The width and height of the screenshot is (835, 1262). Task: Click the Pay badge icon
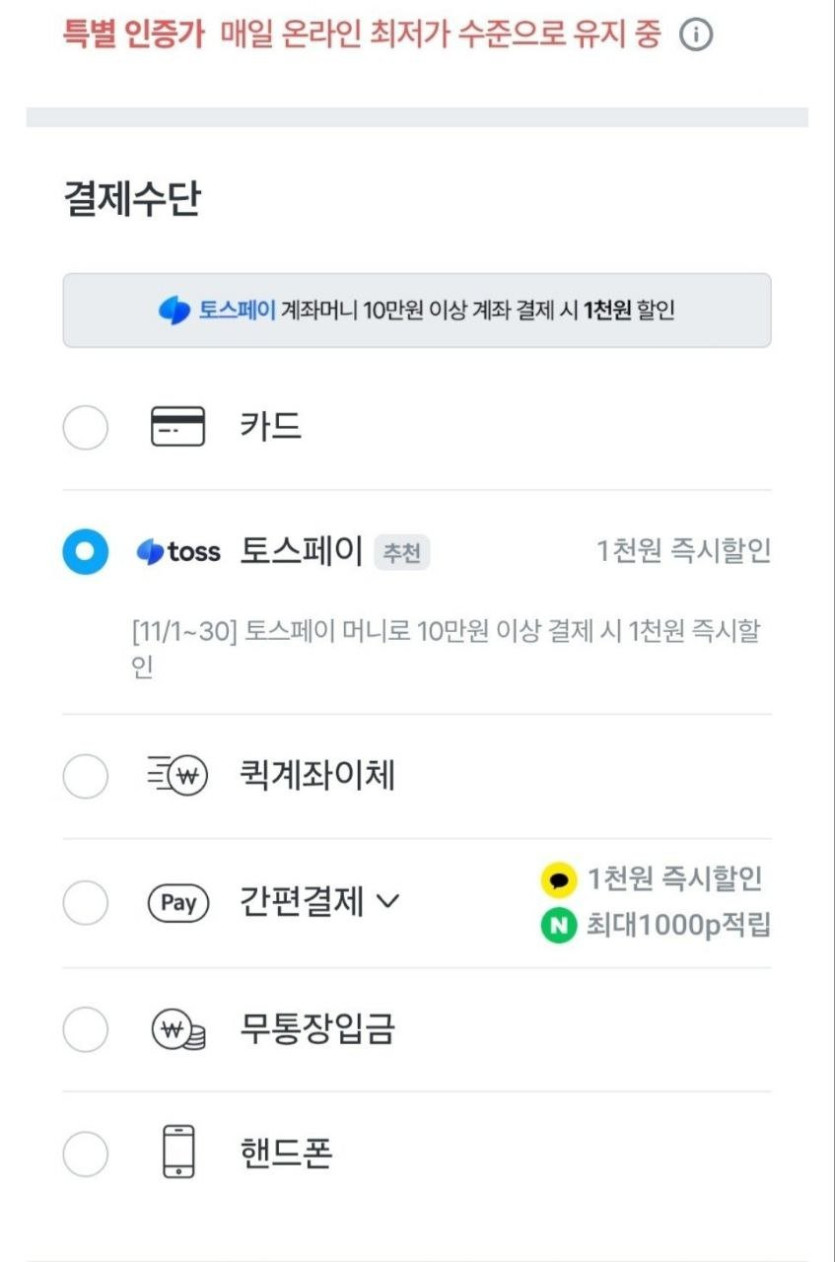click(x=178, y=903)
